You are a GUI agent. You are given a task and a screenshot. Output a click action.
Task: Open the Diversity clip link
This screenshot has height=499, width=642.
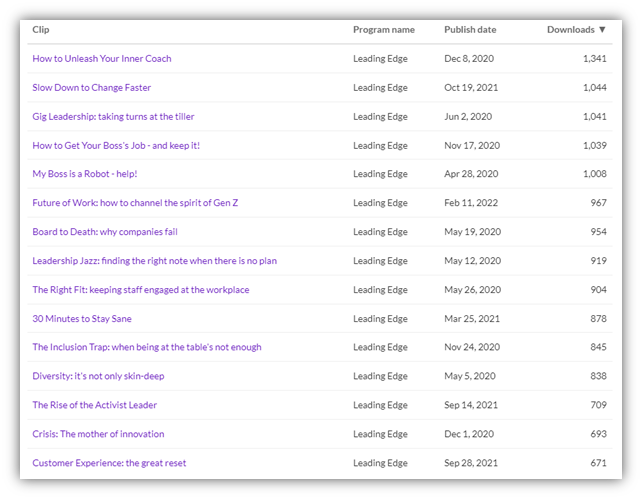click(x=98, y=377)
